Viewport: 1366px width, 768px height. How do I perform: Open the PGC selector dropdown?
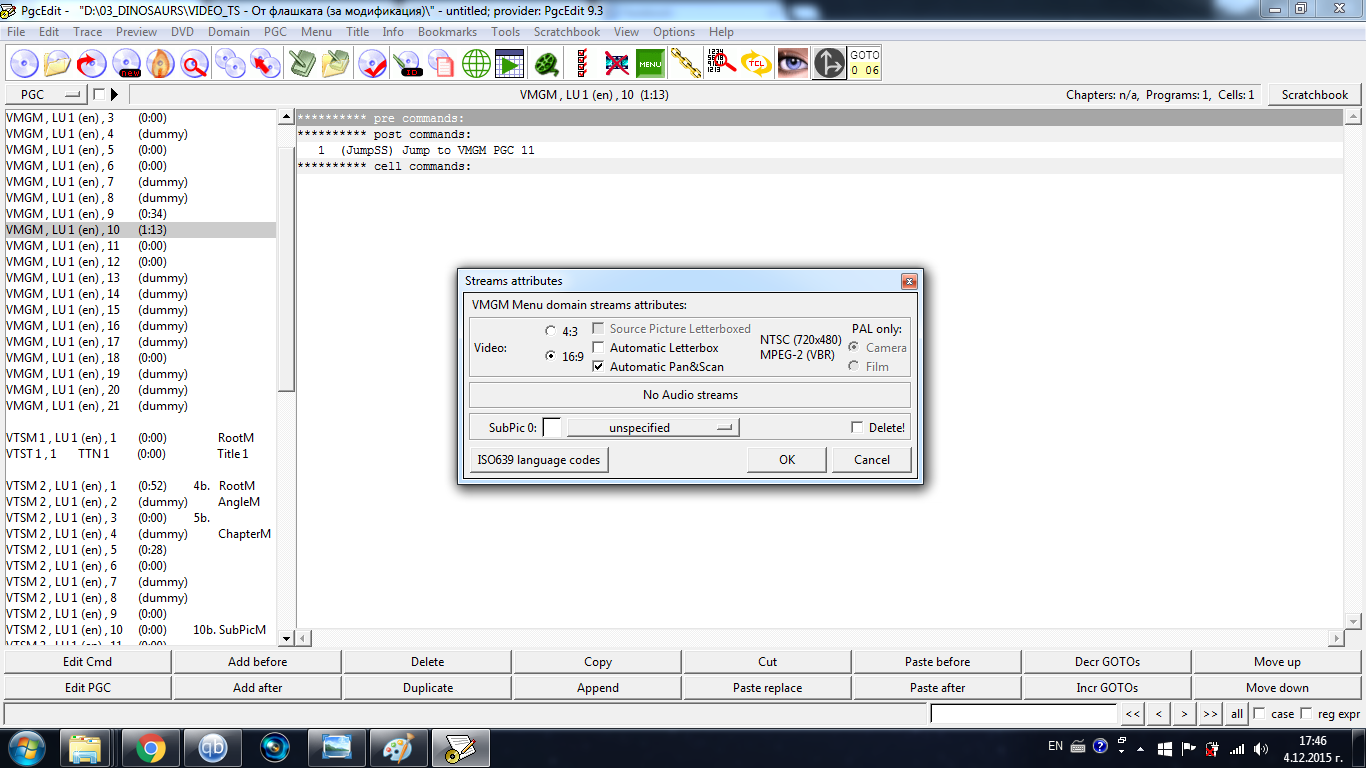[46, 95]
